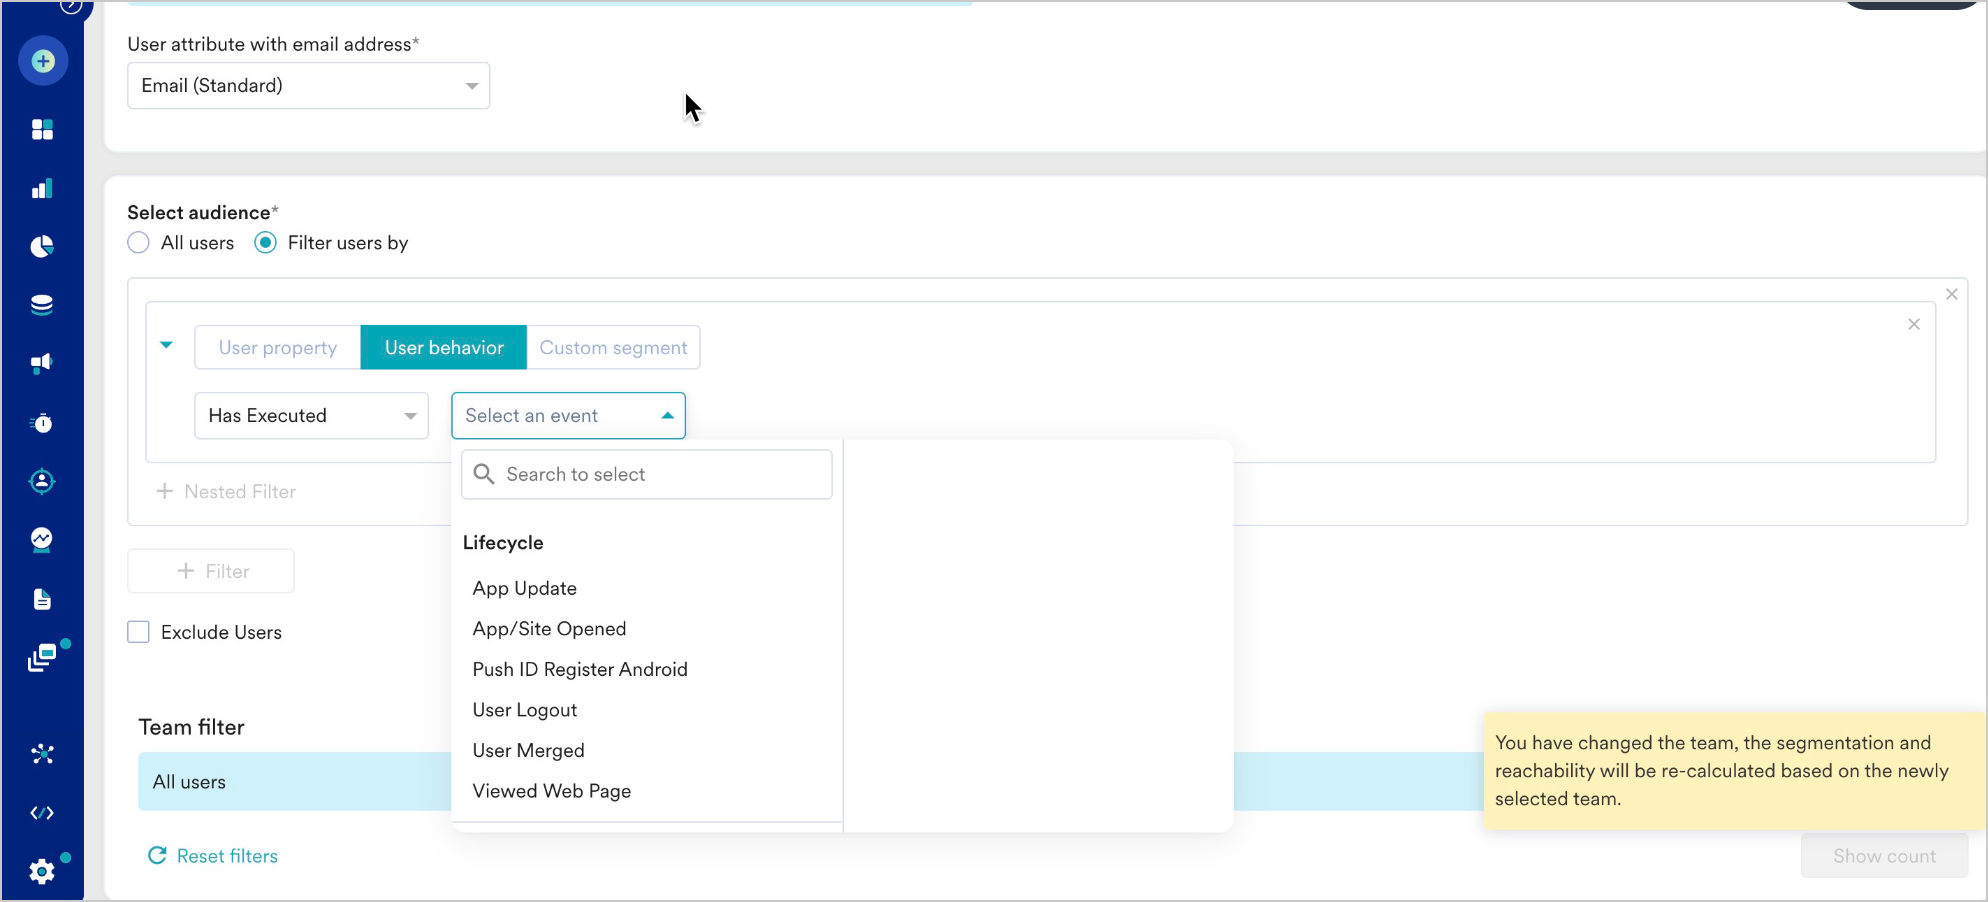Viewport: 1988px width, 902px height.
Task: Open the Has Executed dropdown
Action: click(x=311, y=416)
